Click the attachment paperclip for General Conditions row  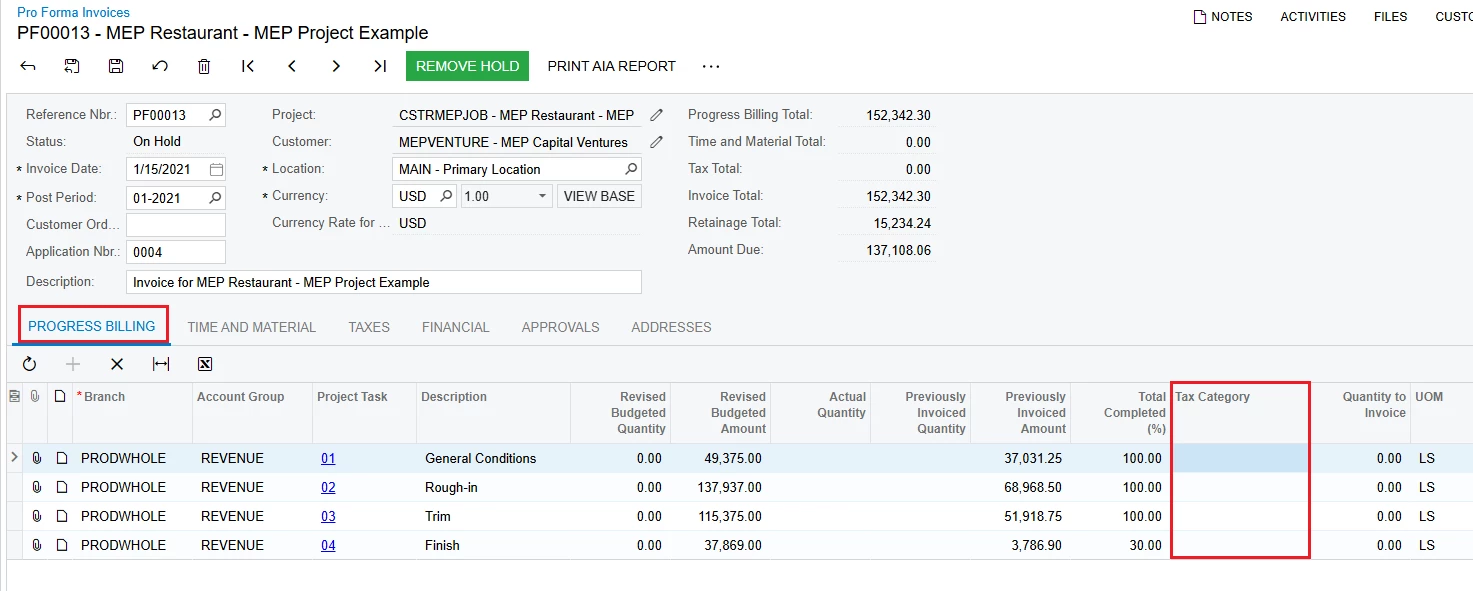coord(37,458)
